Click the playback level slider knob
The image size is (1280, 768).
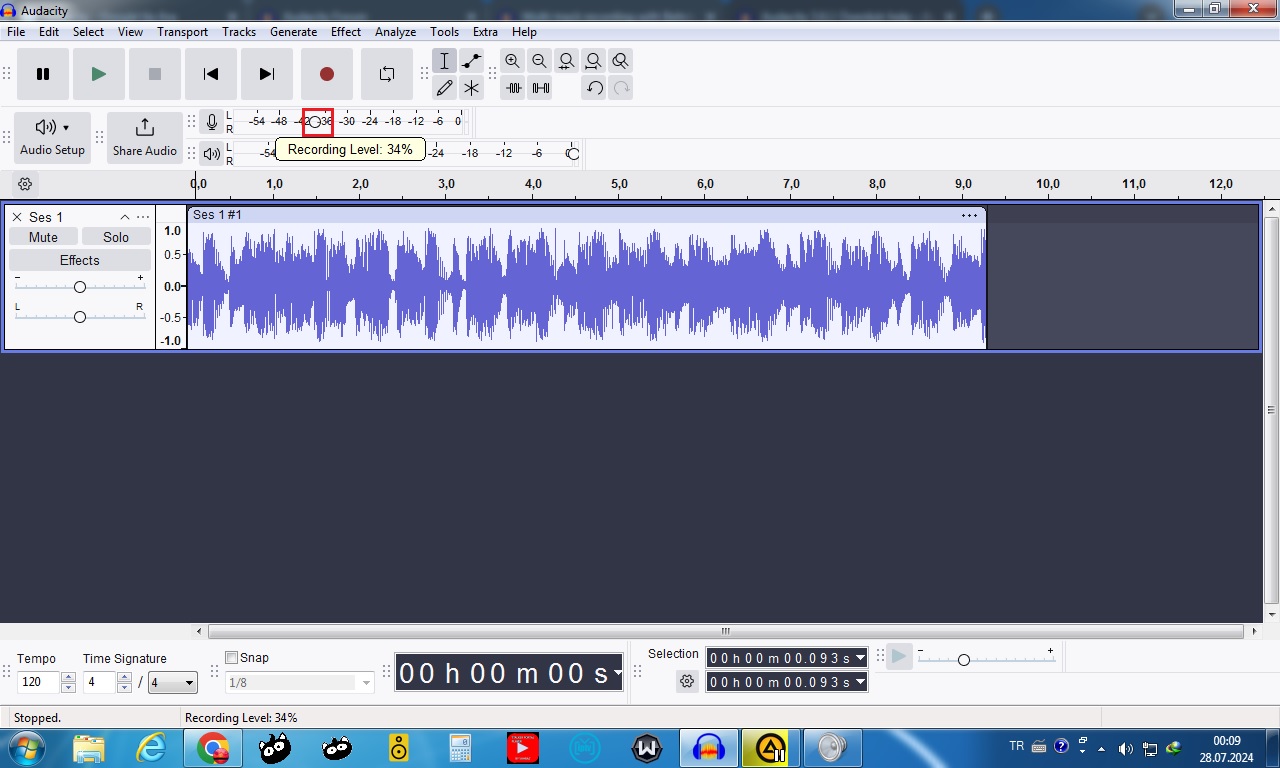pyautogui.click(x=573, y=154)
